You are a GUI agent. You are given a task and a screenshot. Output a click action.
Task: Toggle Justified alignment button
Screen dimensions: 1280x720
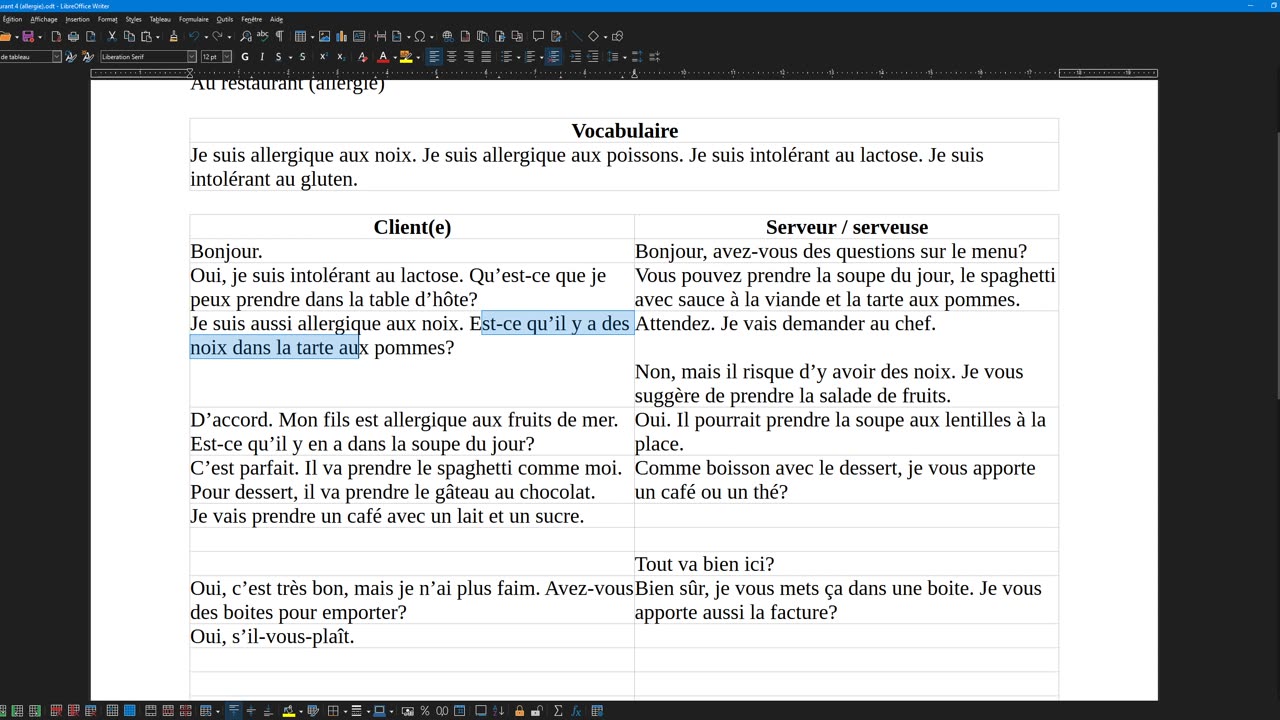[486, 57]
